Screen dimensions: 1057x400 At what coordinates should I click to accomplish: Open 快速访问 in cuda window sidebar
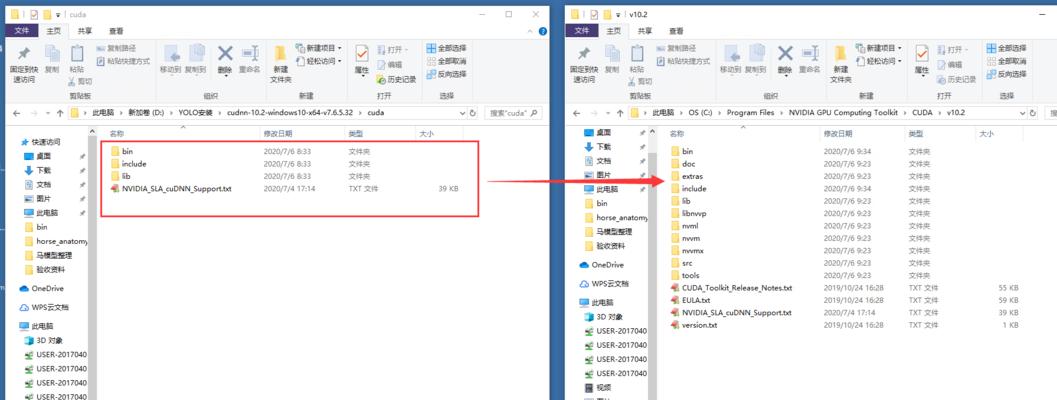(46, 142)
